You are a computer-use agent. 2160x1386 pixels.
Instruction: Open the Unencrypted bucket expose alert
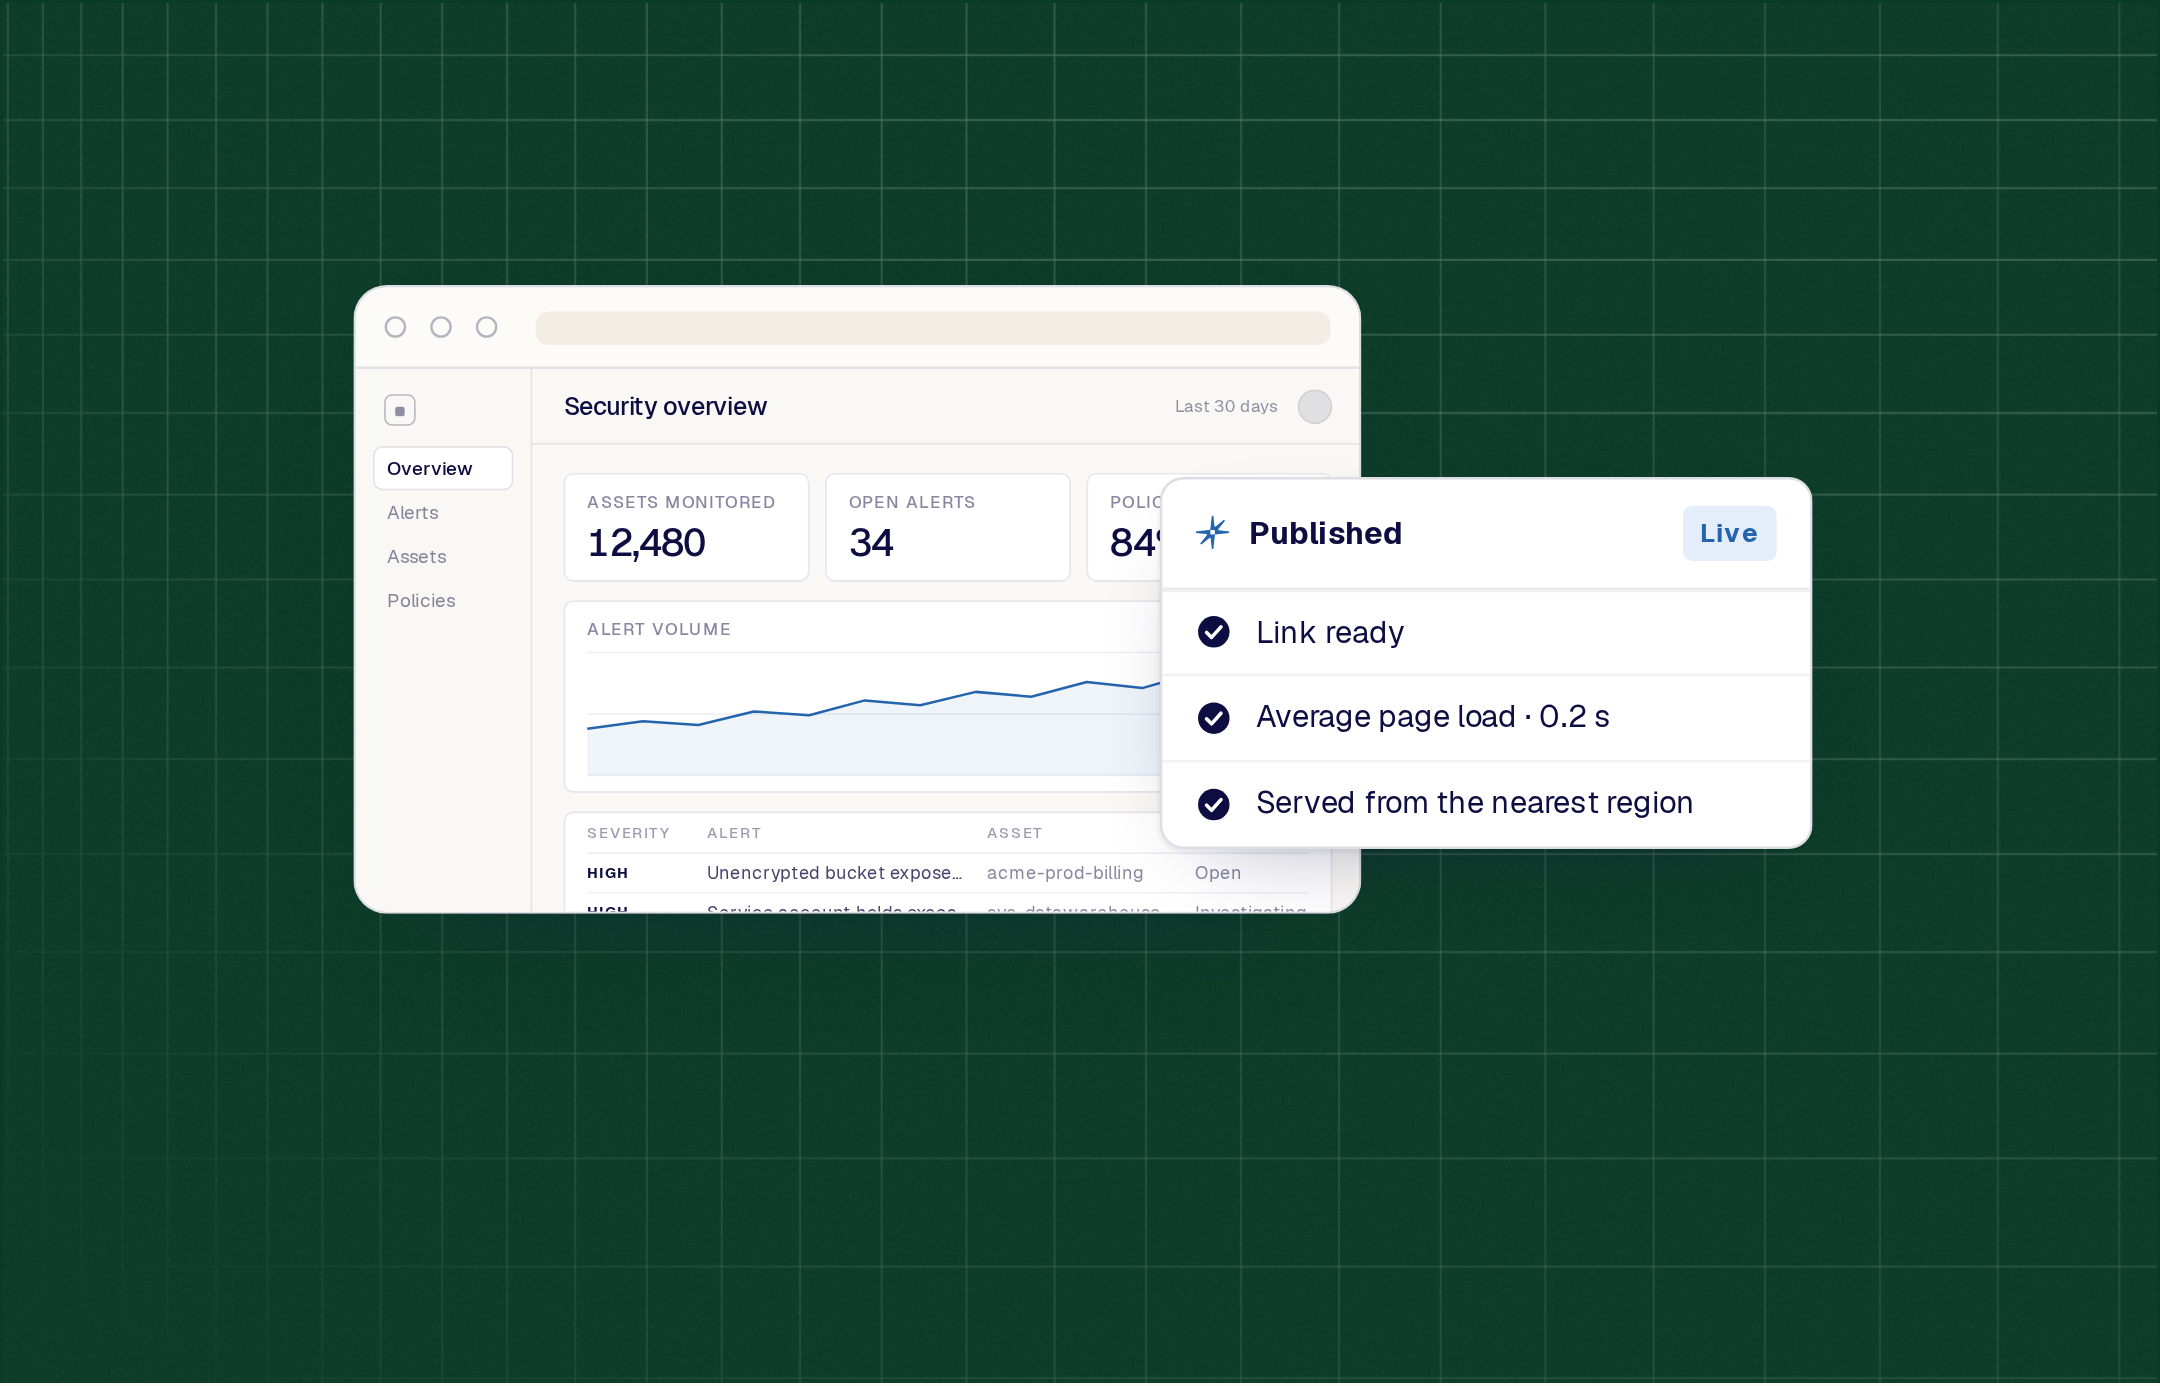pos(834,873)
